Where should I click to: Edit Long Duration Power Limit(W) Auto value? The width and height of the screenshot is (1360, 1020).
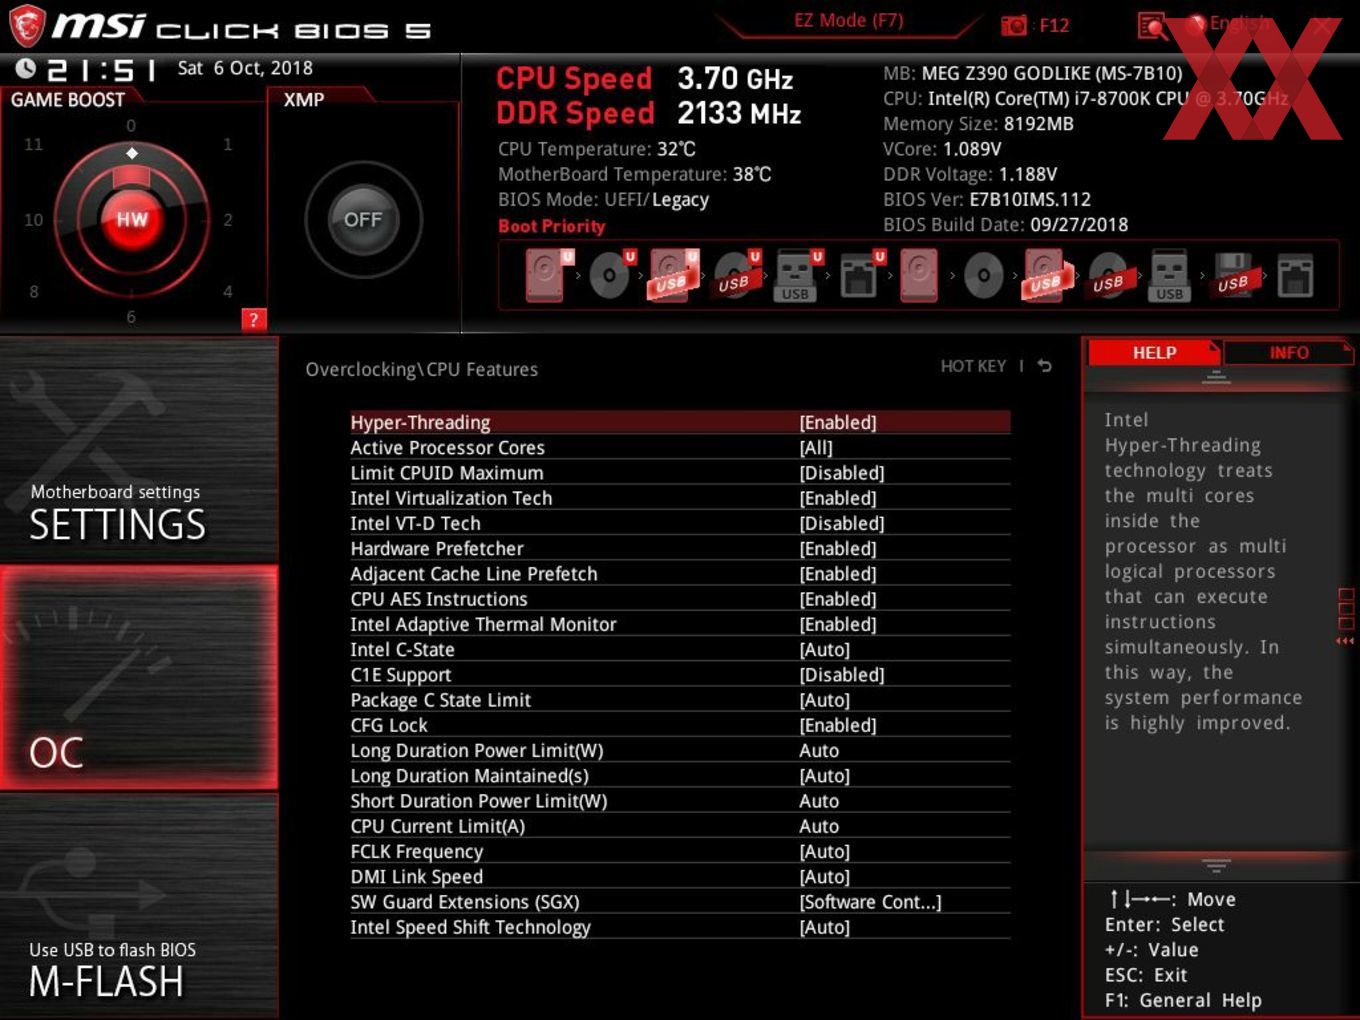click(x=819, y=751)
